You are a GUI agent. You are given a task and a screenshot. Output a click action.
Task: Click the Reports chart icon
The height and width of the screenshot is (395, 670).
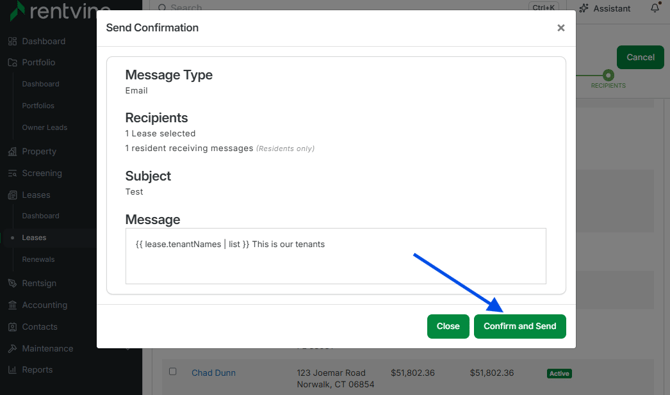click(x=12, y=370)
